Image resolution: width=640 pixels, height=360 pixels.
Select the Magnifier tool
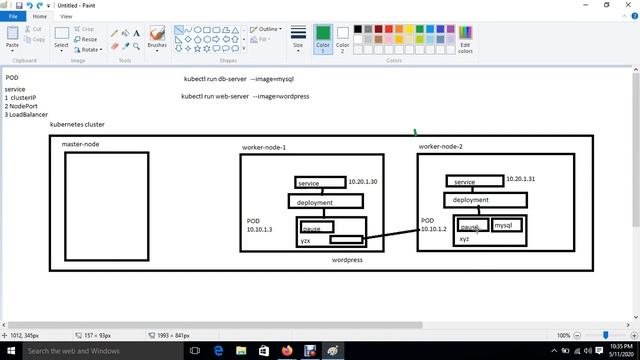tap(136, 47)
